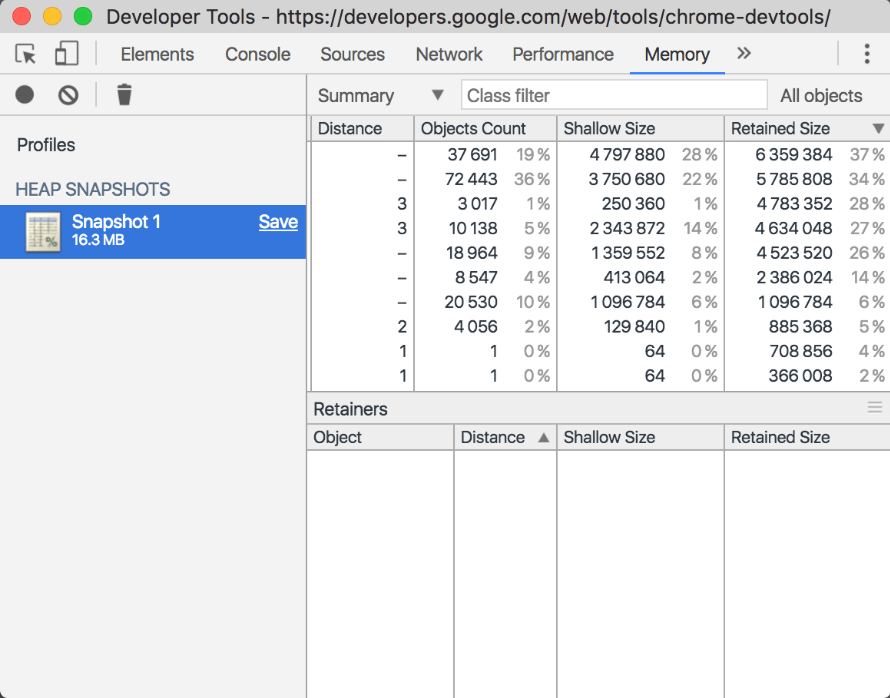Sort Retainers by Retained Size header

pos(807,438)
